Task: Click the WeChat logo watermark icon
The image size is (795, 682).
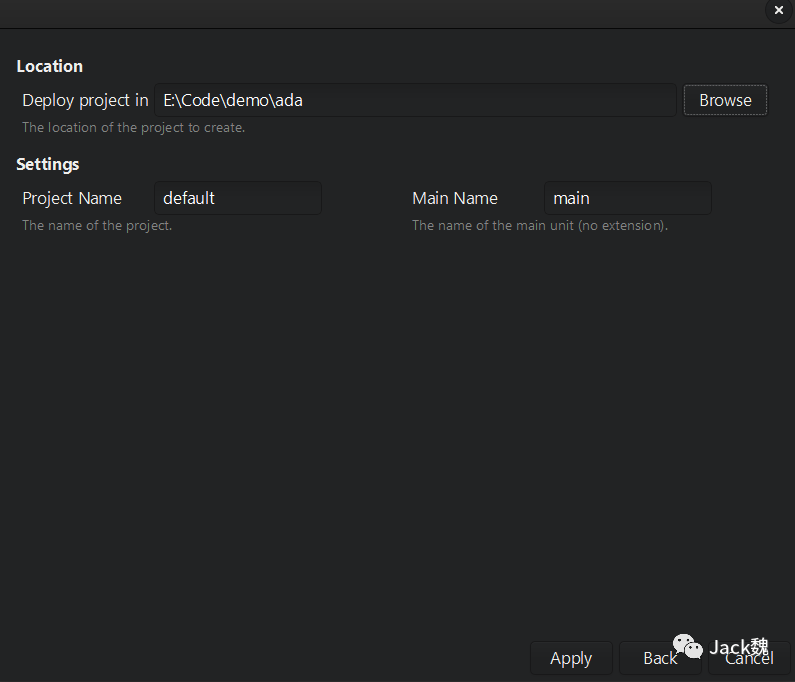Action: (687, 647)
